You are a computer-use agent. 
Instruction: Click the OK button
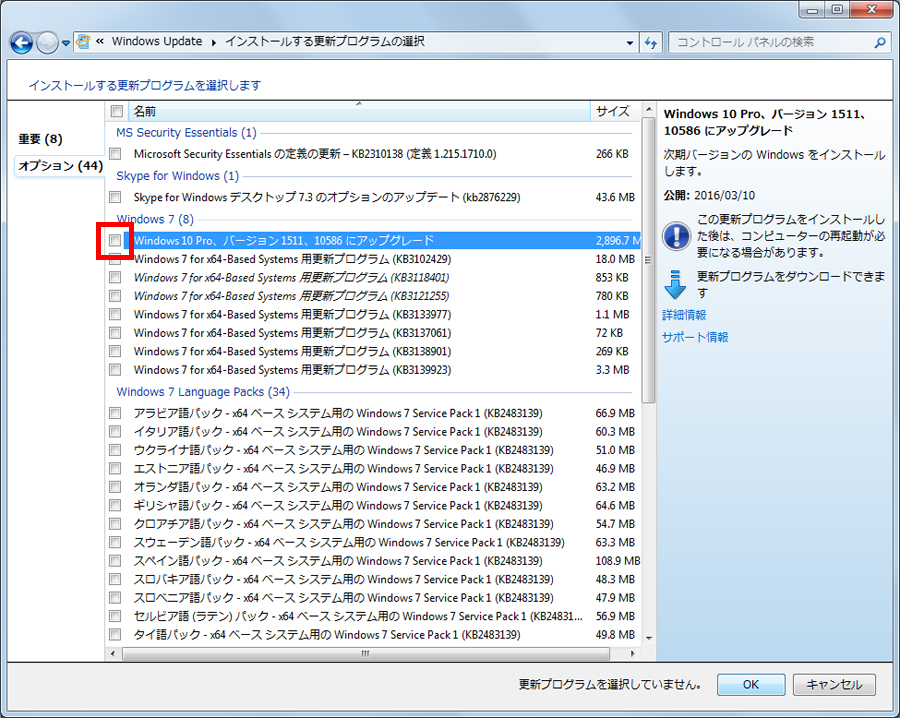pos(751,685)
